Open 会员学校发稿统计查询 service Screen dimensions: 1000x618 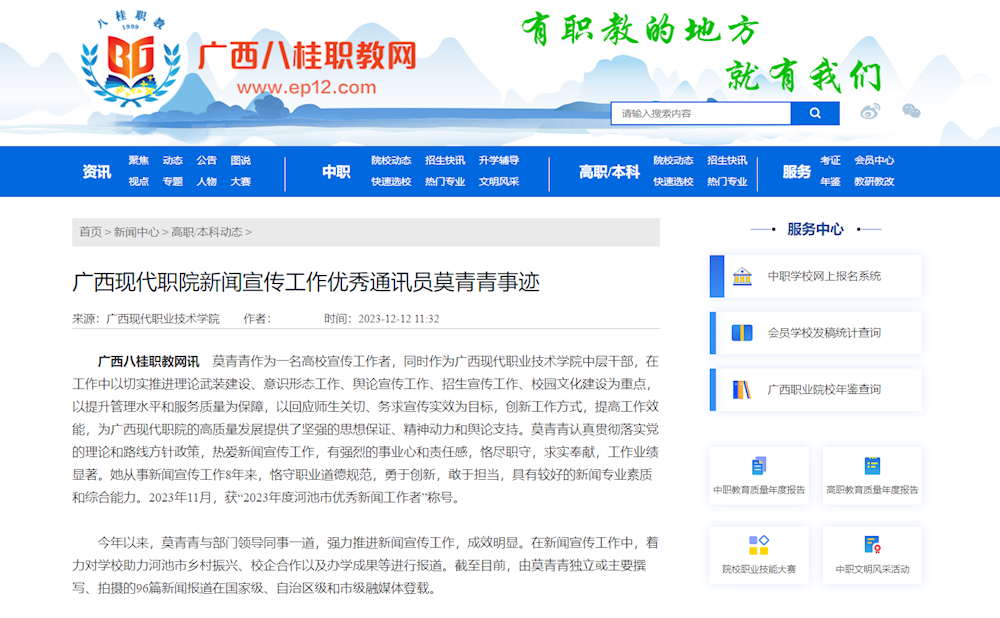[x=815, y=333]
